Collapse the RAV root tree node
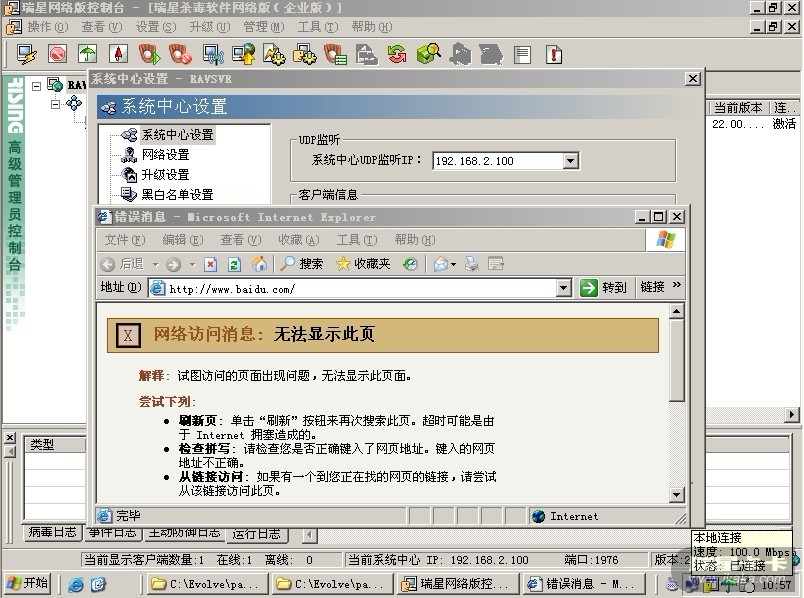The image size is (804, 598). tap(36, 86)
